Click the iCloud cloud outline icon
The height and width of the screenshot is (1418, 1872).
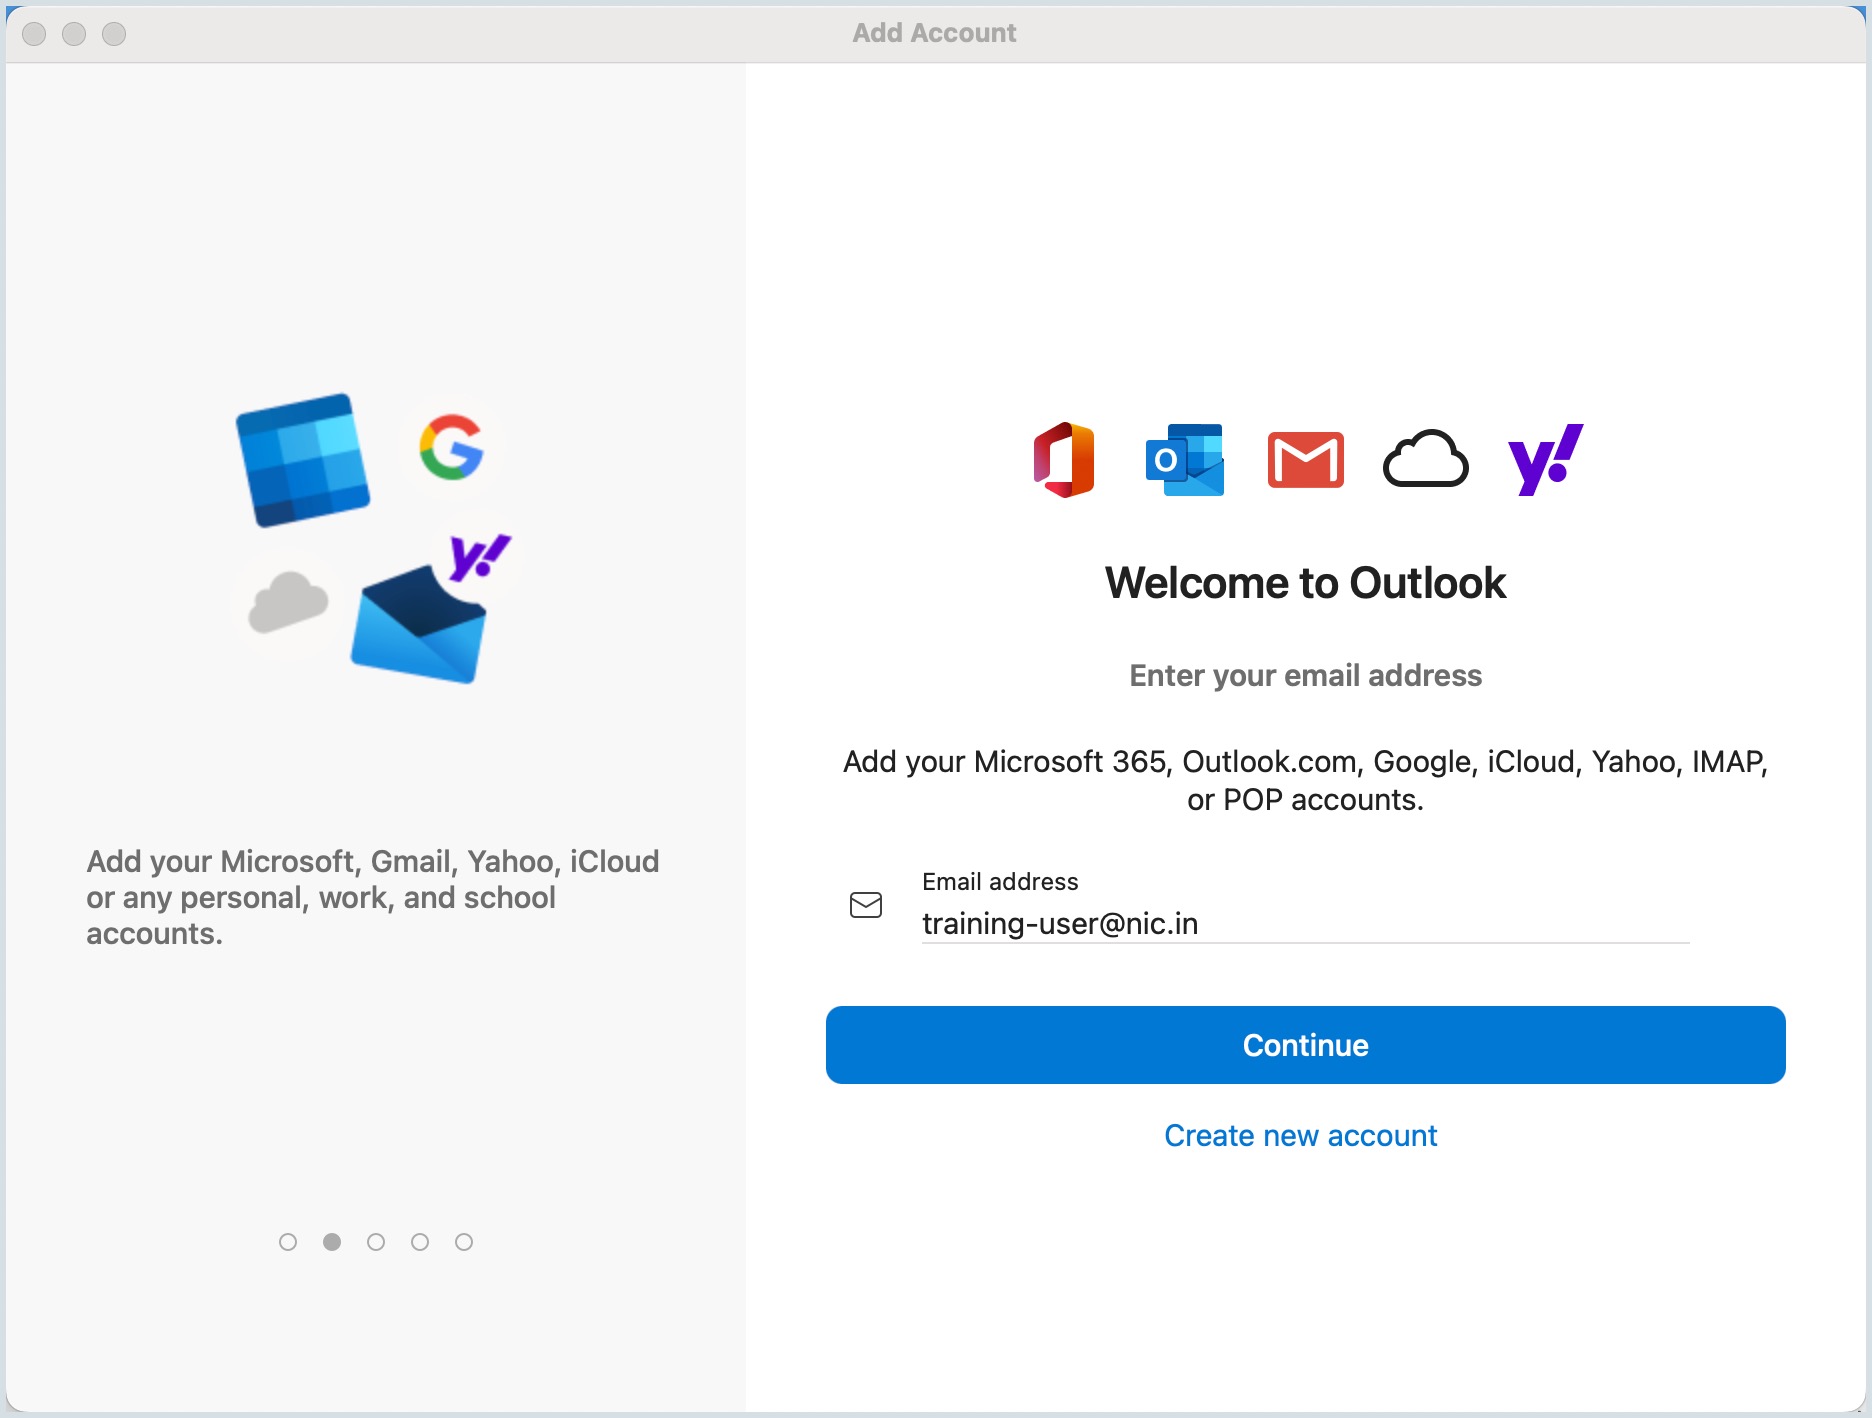pyautogui.click(x=1426, y=459)
